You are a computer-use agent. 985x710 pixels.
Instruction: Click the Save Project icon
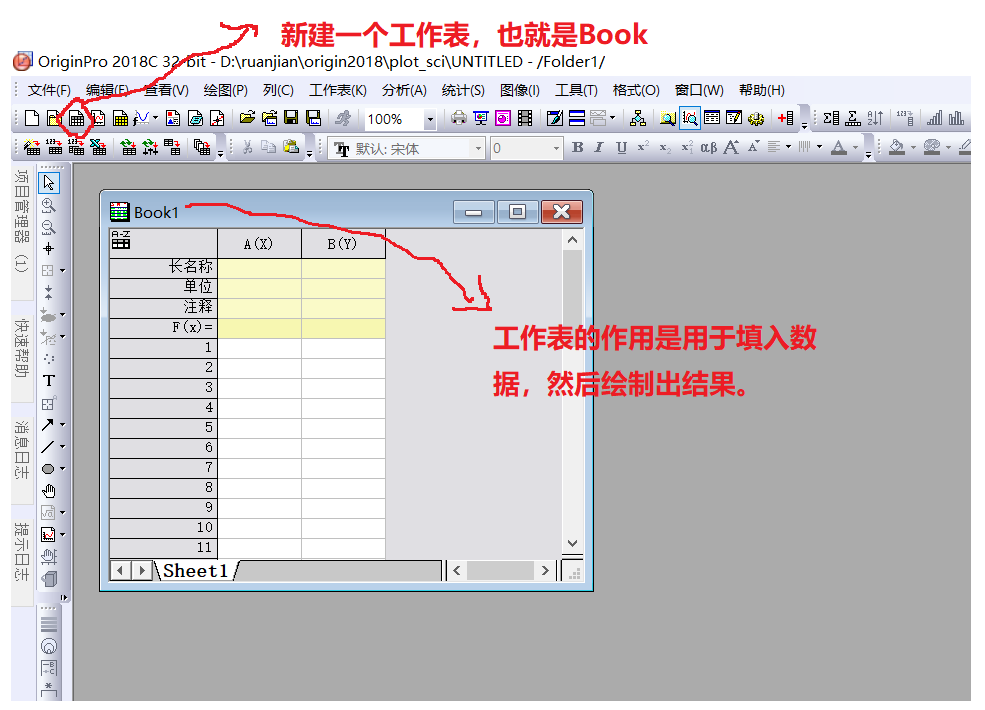click(x=292, y=116)
